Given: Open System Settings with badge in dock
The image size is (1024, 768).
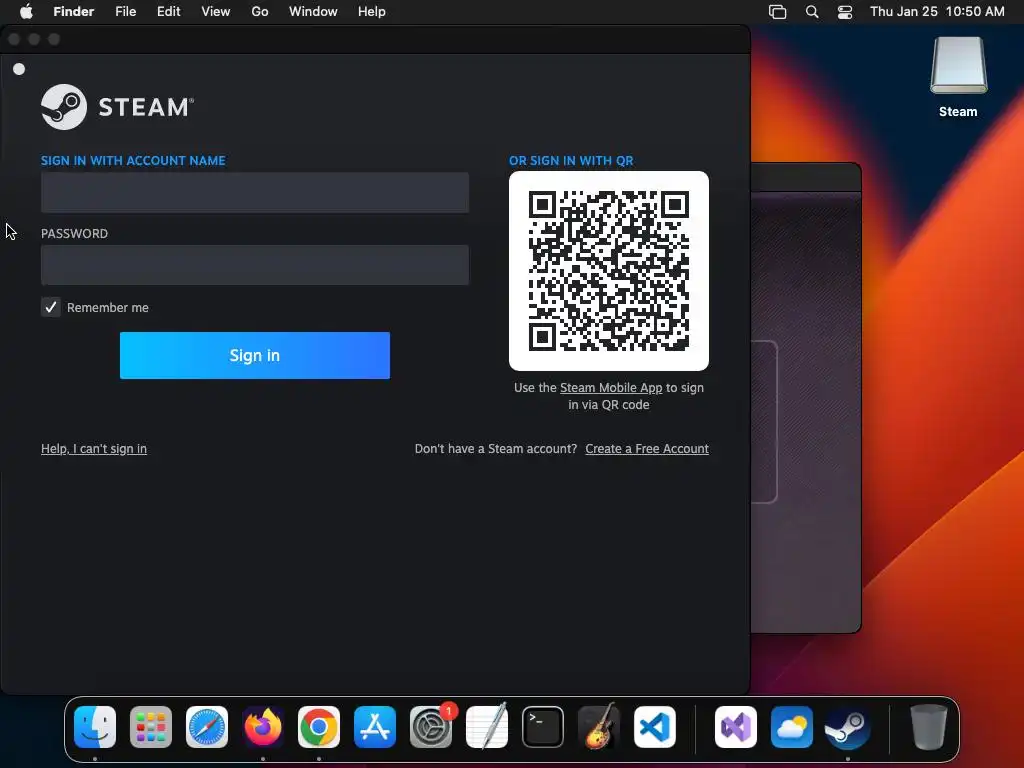Looking at the screenshot, I should 431,727.
